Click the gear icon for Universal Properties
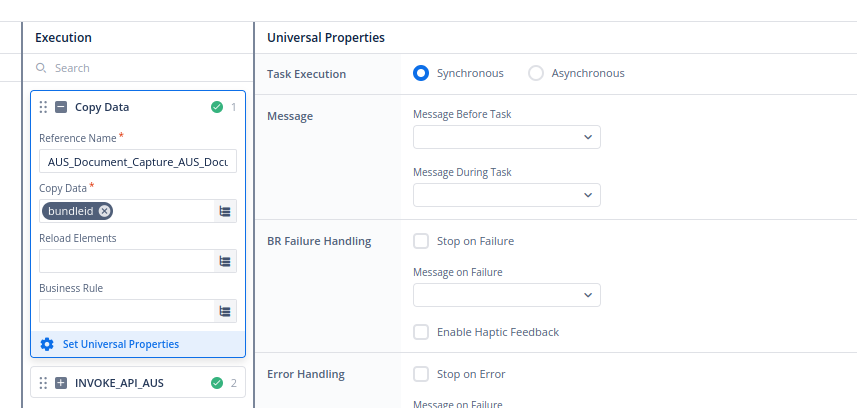This screenshot has width=857, height=408. click(47, 344)
